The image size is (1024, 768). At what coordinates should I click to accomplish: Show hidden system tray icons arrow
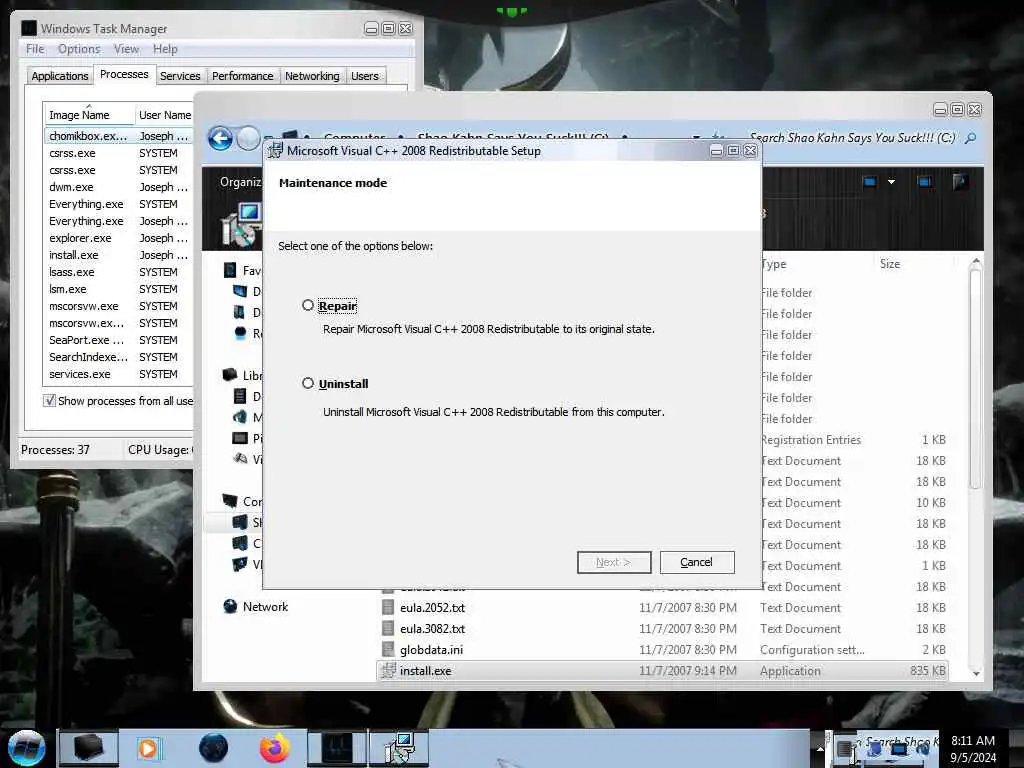[x=820, y=748]
